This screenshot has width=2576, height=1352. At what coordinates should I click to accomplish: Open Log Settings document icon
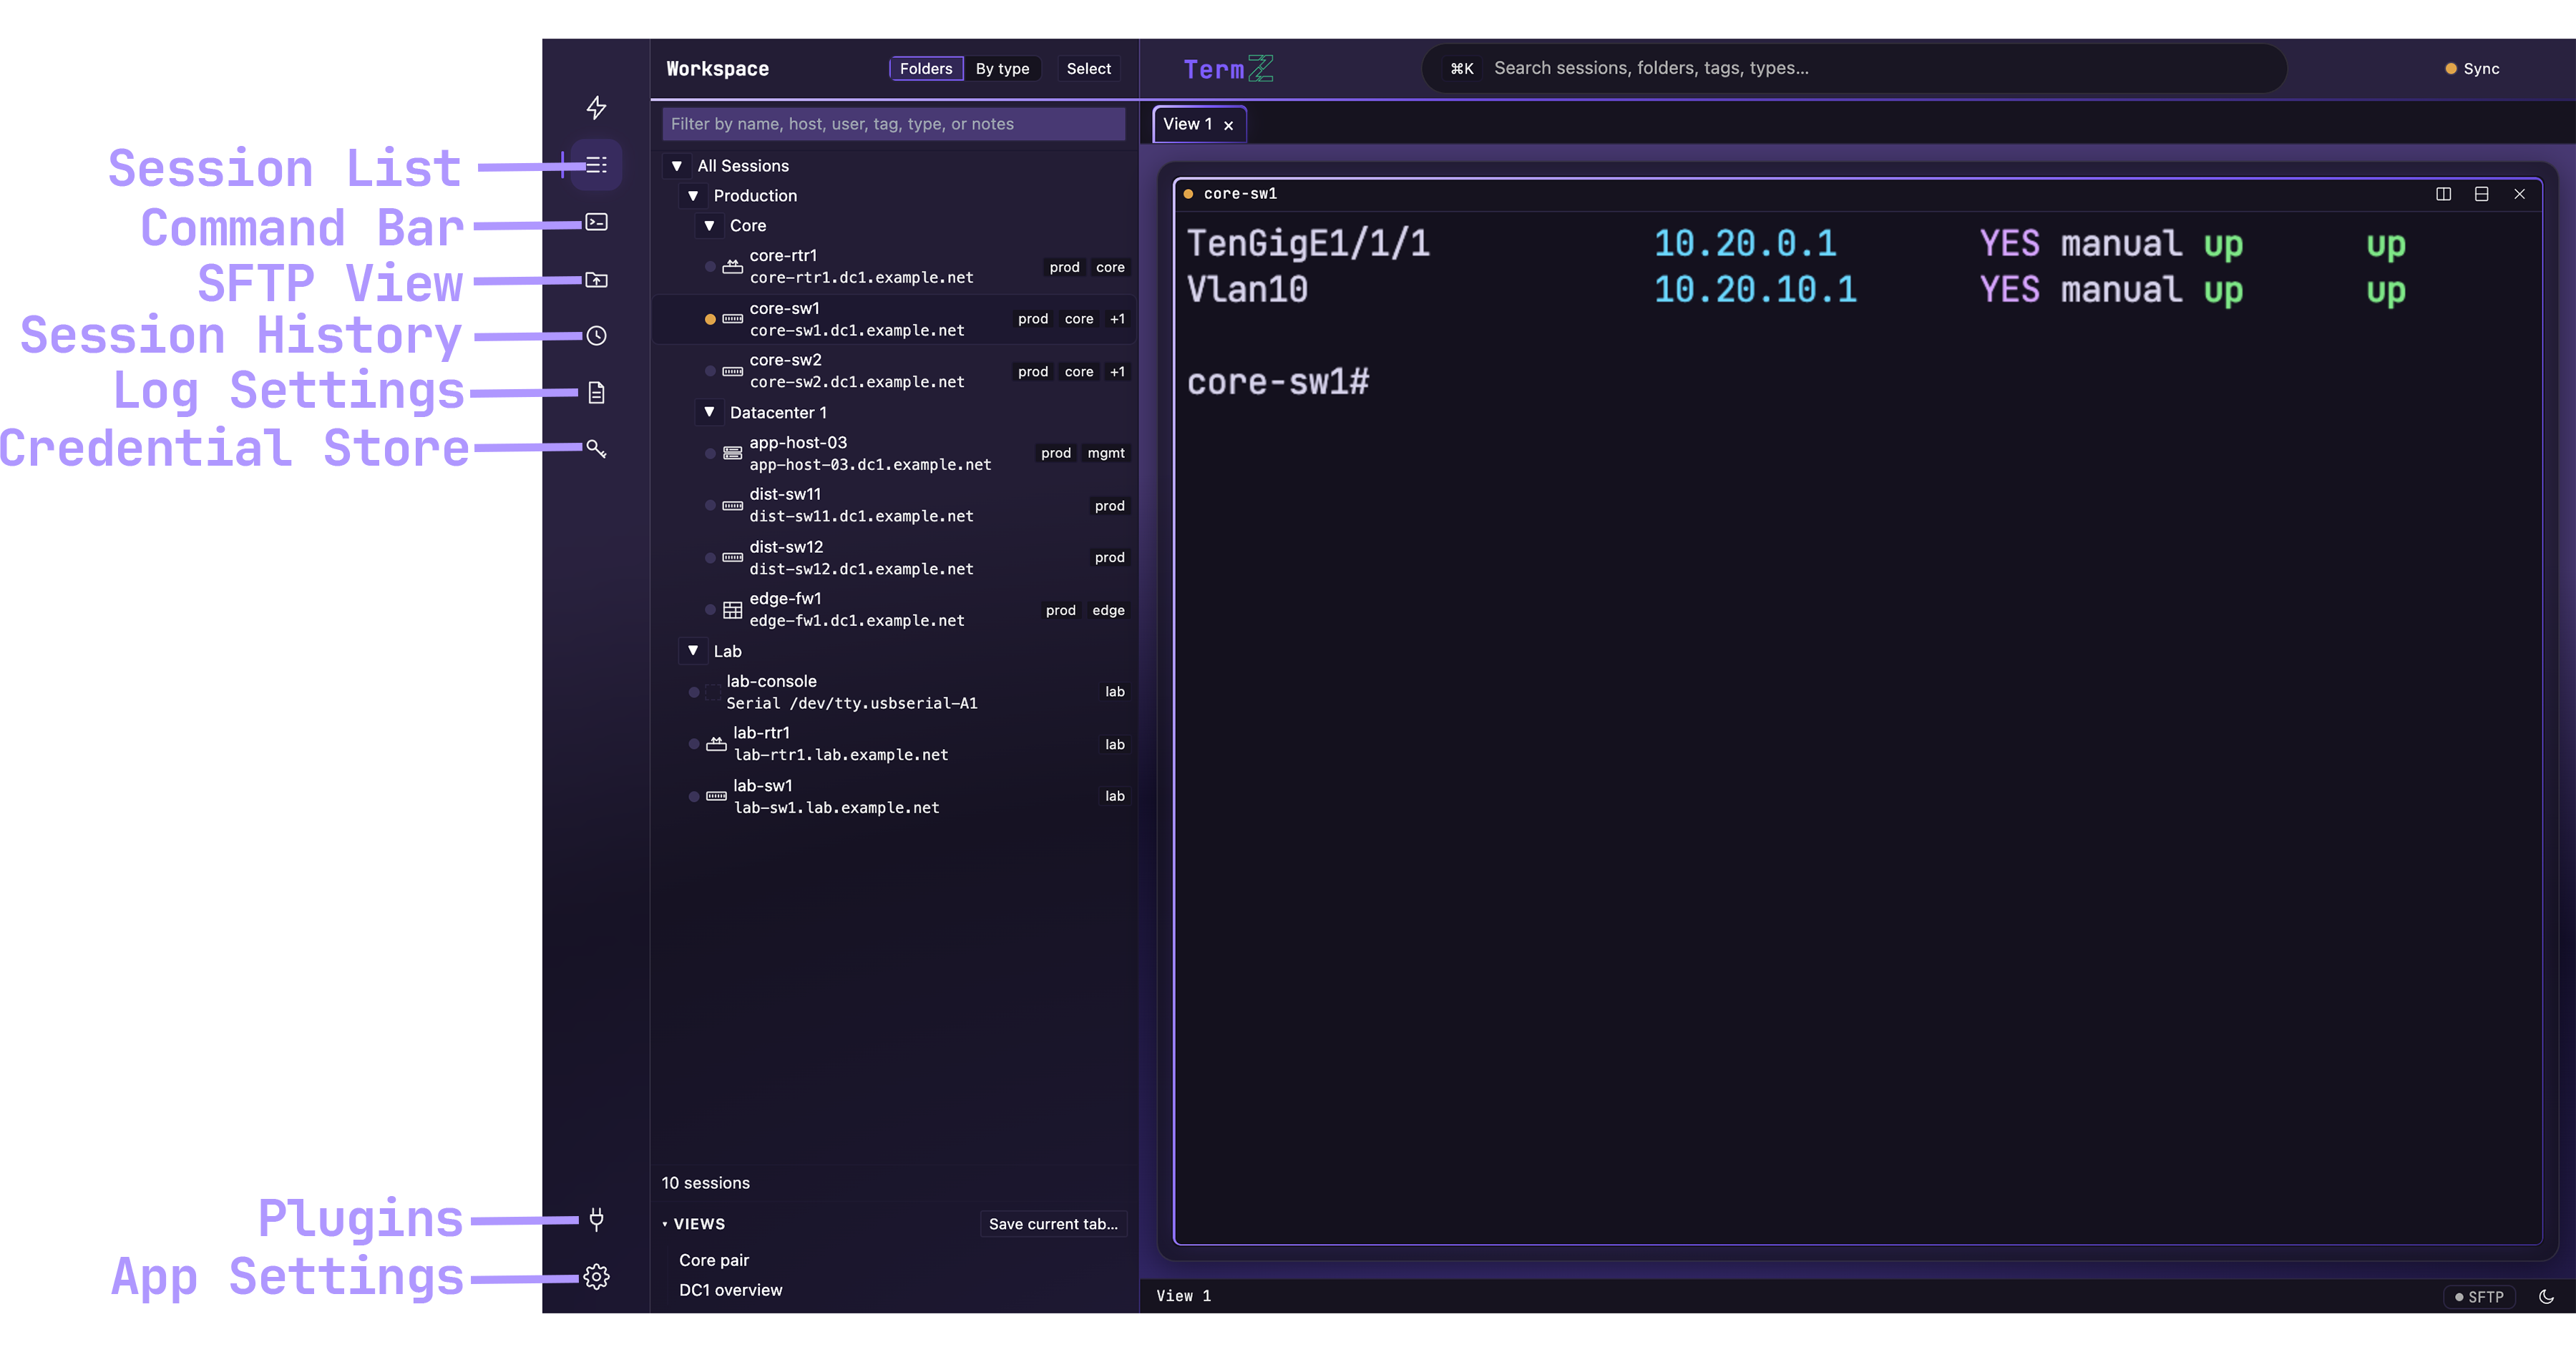pyautogui.click(x=596, y=392)
